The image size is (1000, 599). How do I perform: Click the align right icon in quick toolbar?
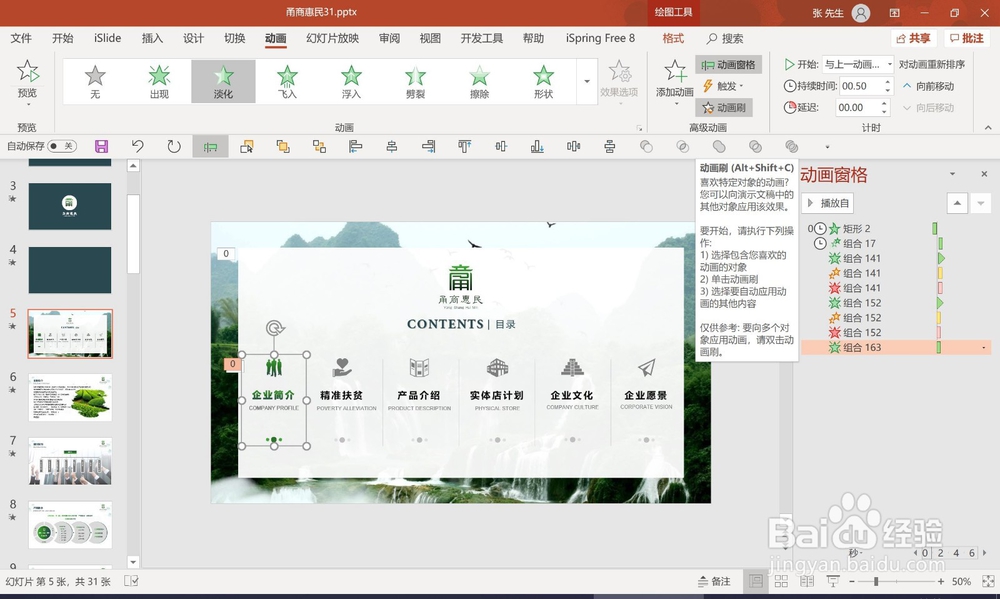(x=429, y=147)
